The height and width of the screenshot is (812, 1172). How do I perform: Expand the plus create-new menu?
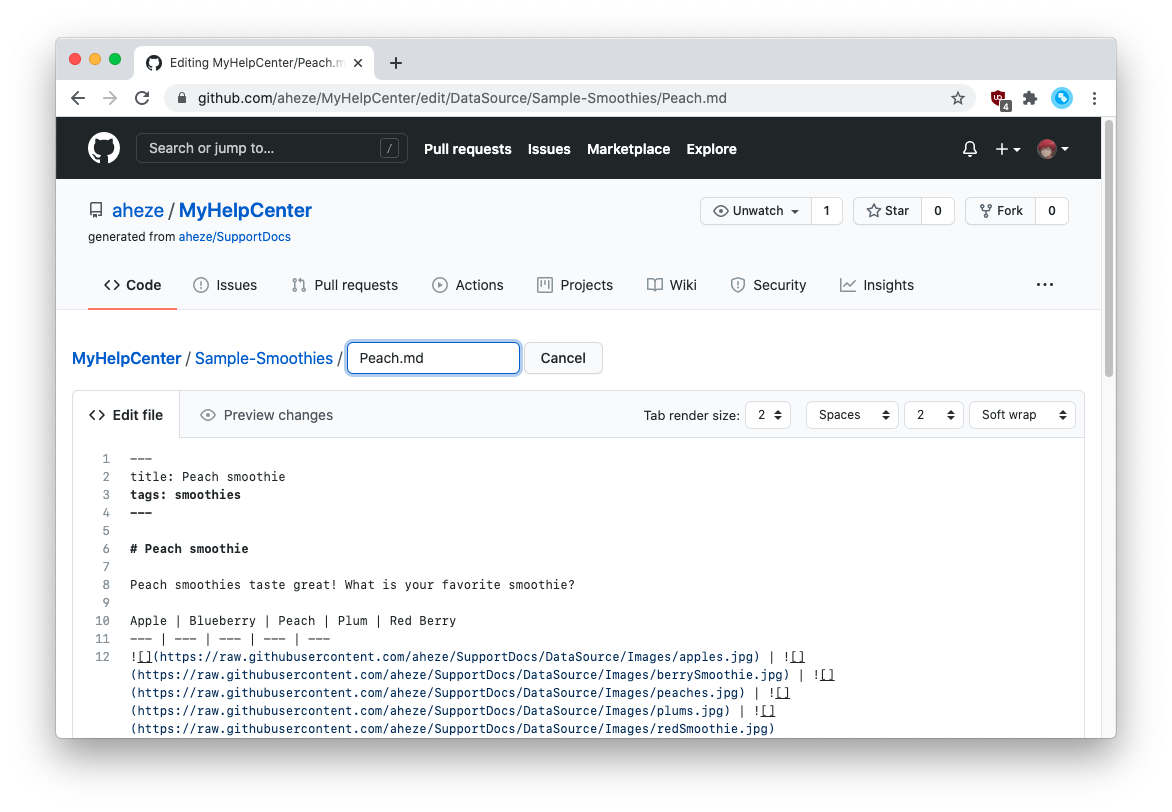[1008, 149]
